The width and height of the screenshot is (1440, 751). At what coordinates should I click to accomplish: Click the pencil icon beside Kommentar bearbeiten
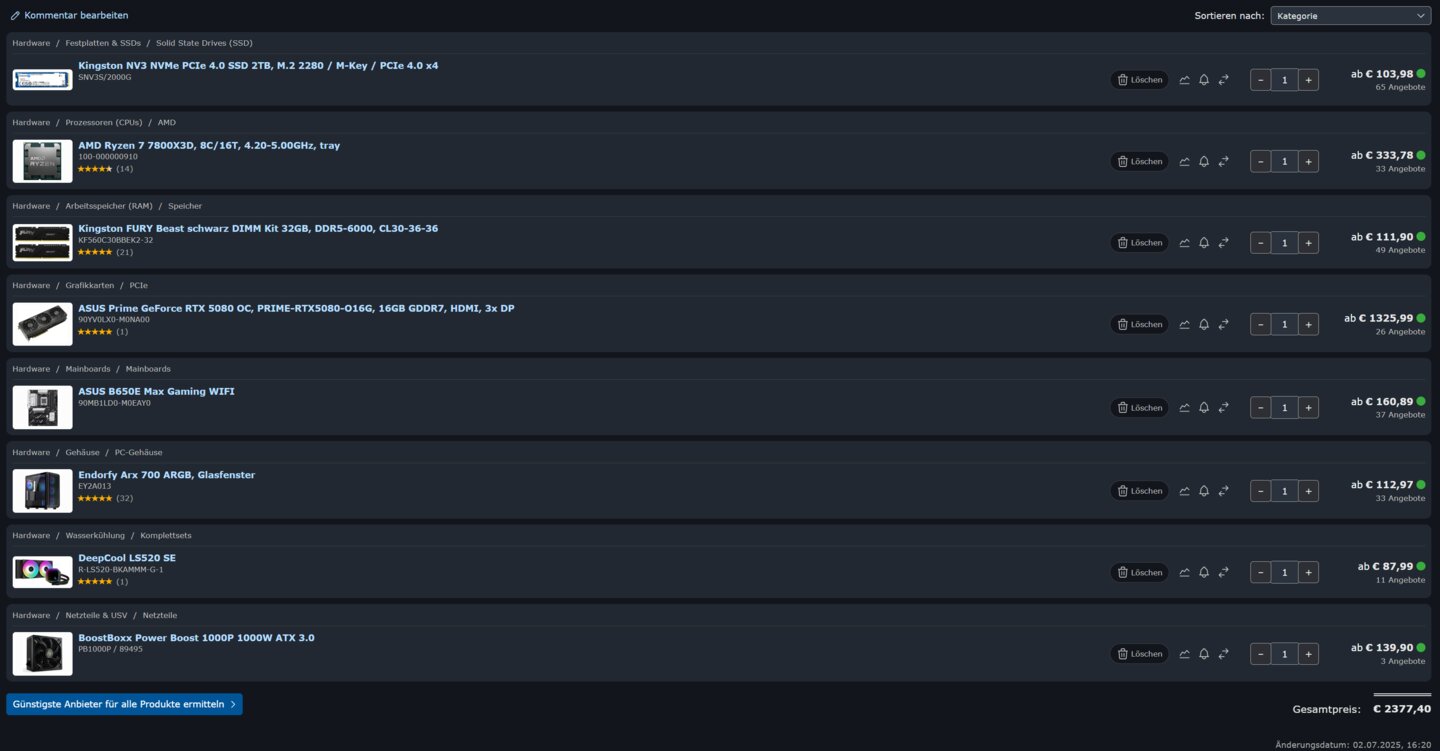(x=15, y=16)
